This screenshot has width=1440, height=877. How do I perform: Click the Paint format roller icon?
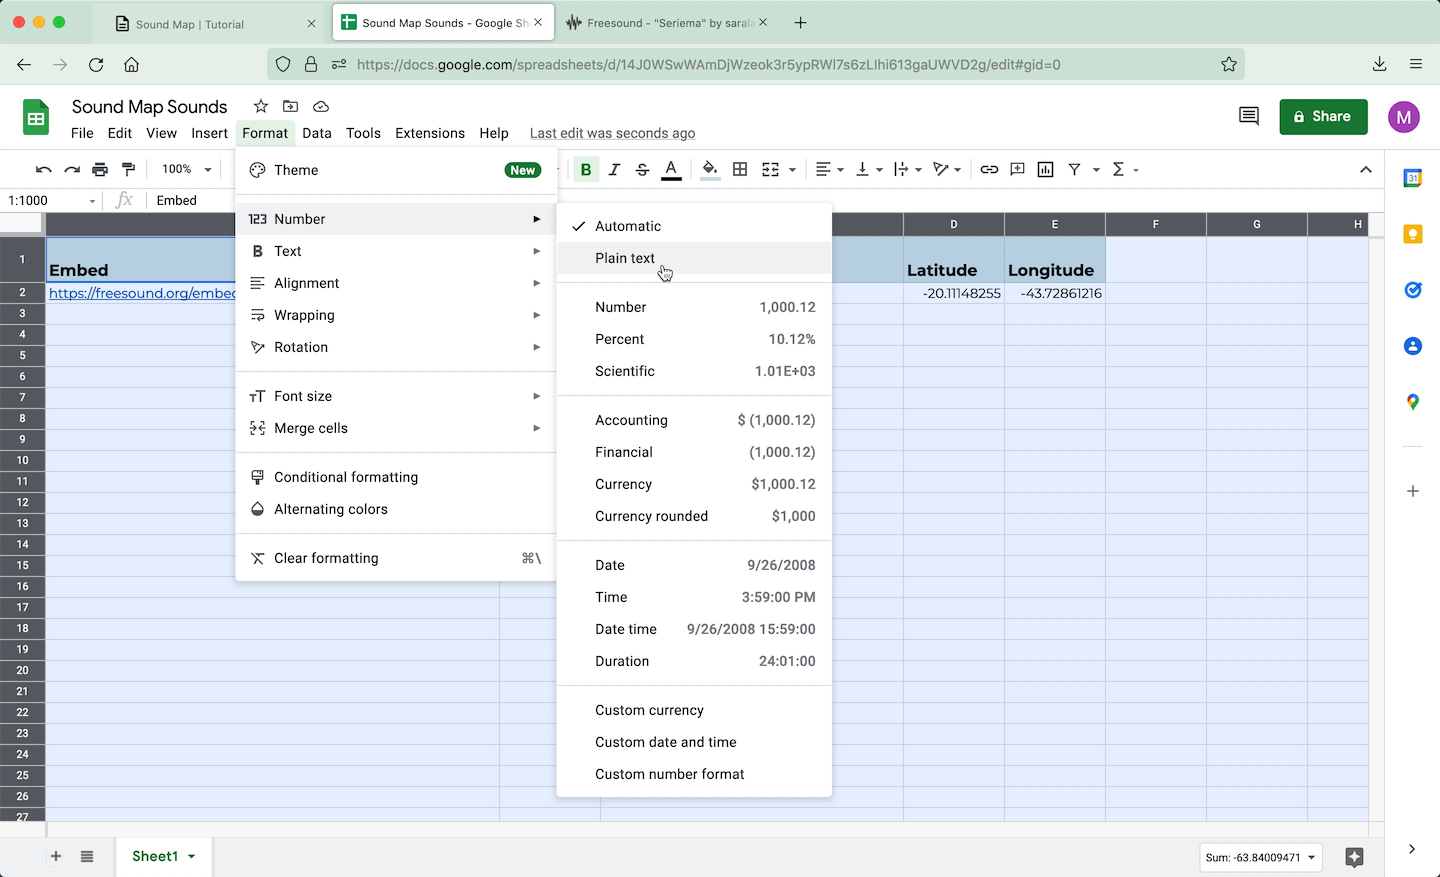(128, 170)
